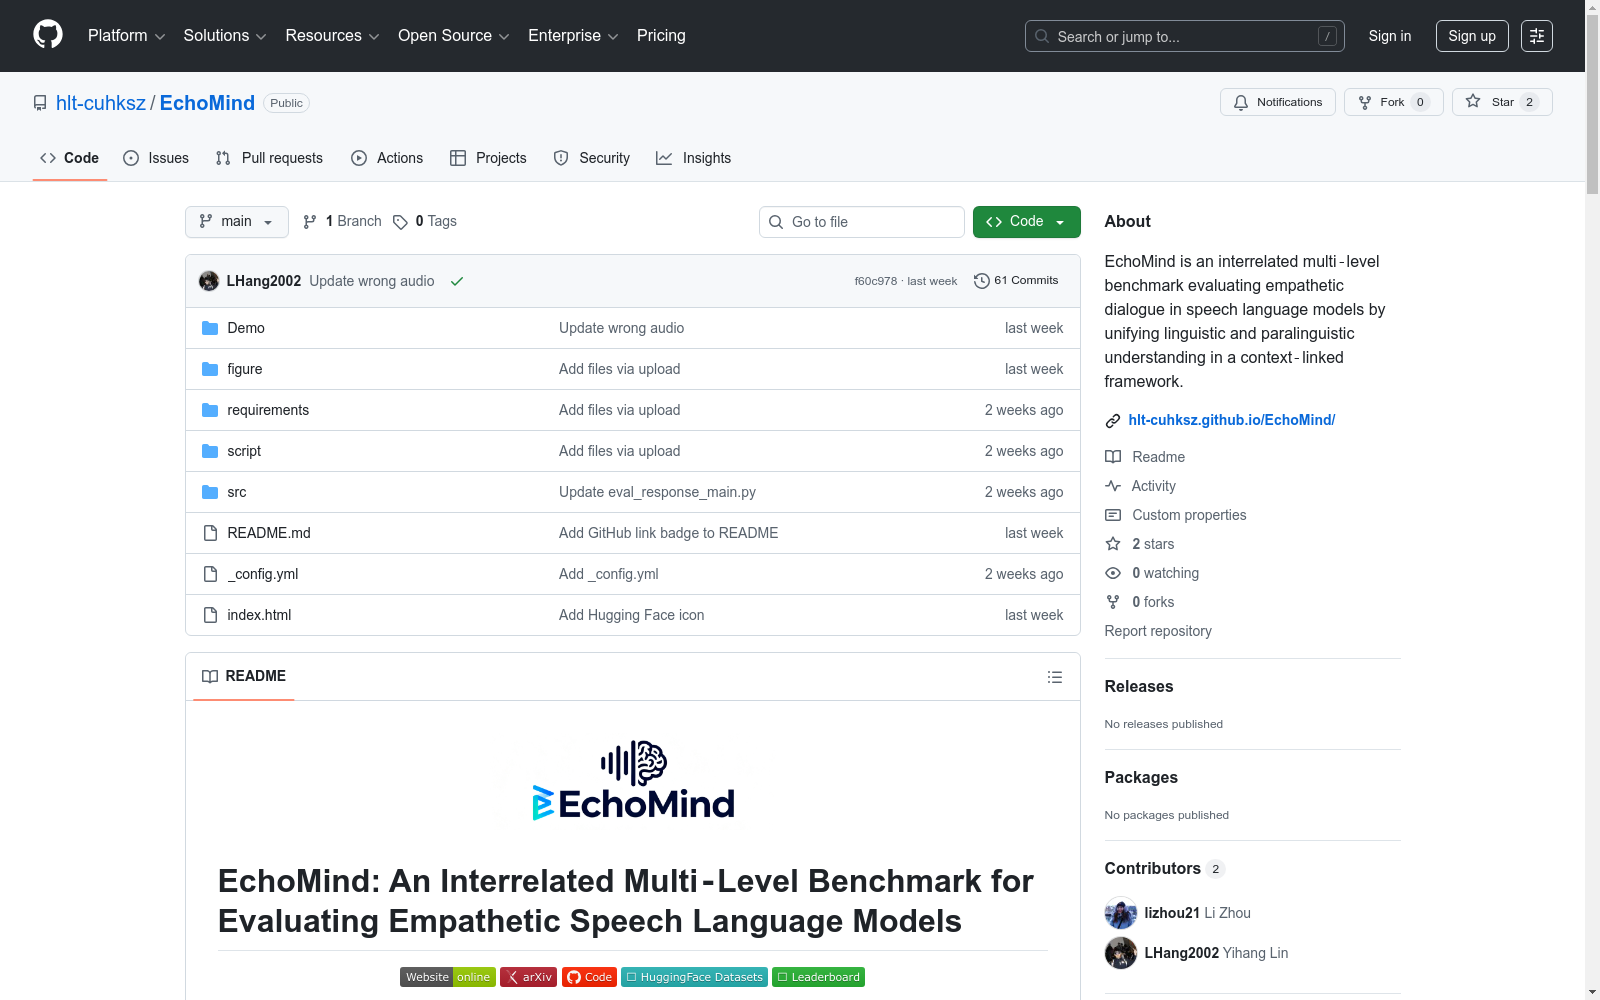Open the hlt-cuhksz owner link
The height and width of the screenshot is (1000, 1600).
pos(101,103)
